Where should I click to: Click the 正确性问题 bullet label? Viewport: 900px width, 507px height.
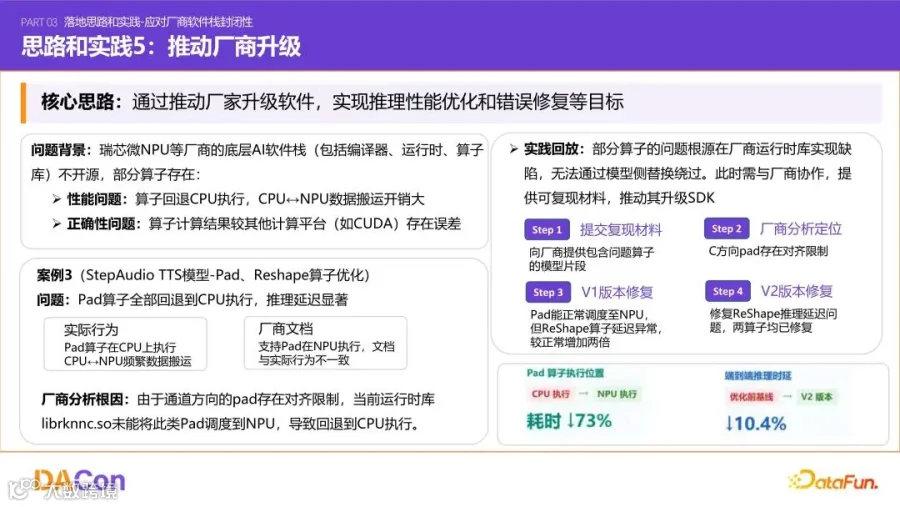pyautogui.click(x=104, y=224)
